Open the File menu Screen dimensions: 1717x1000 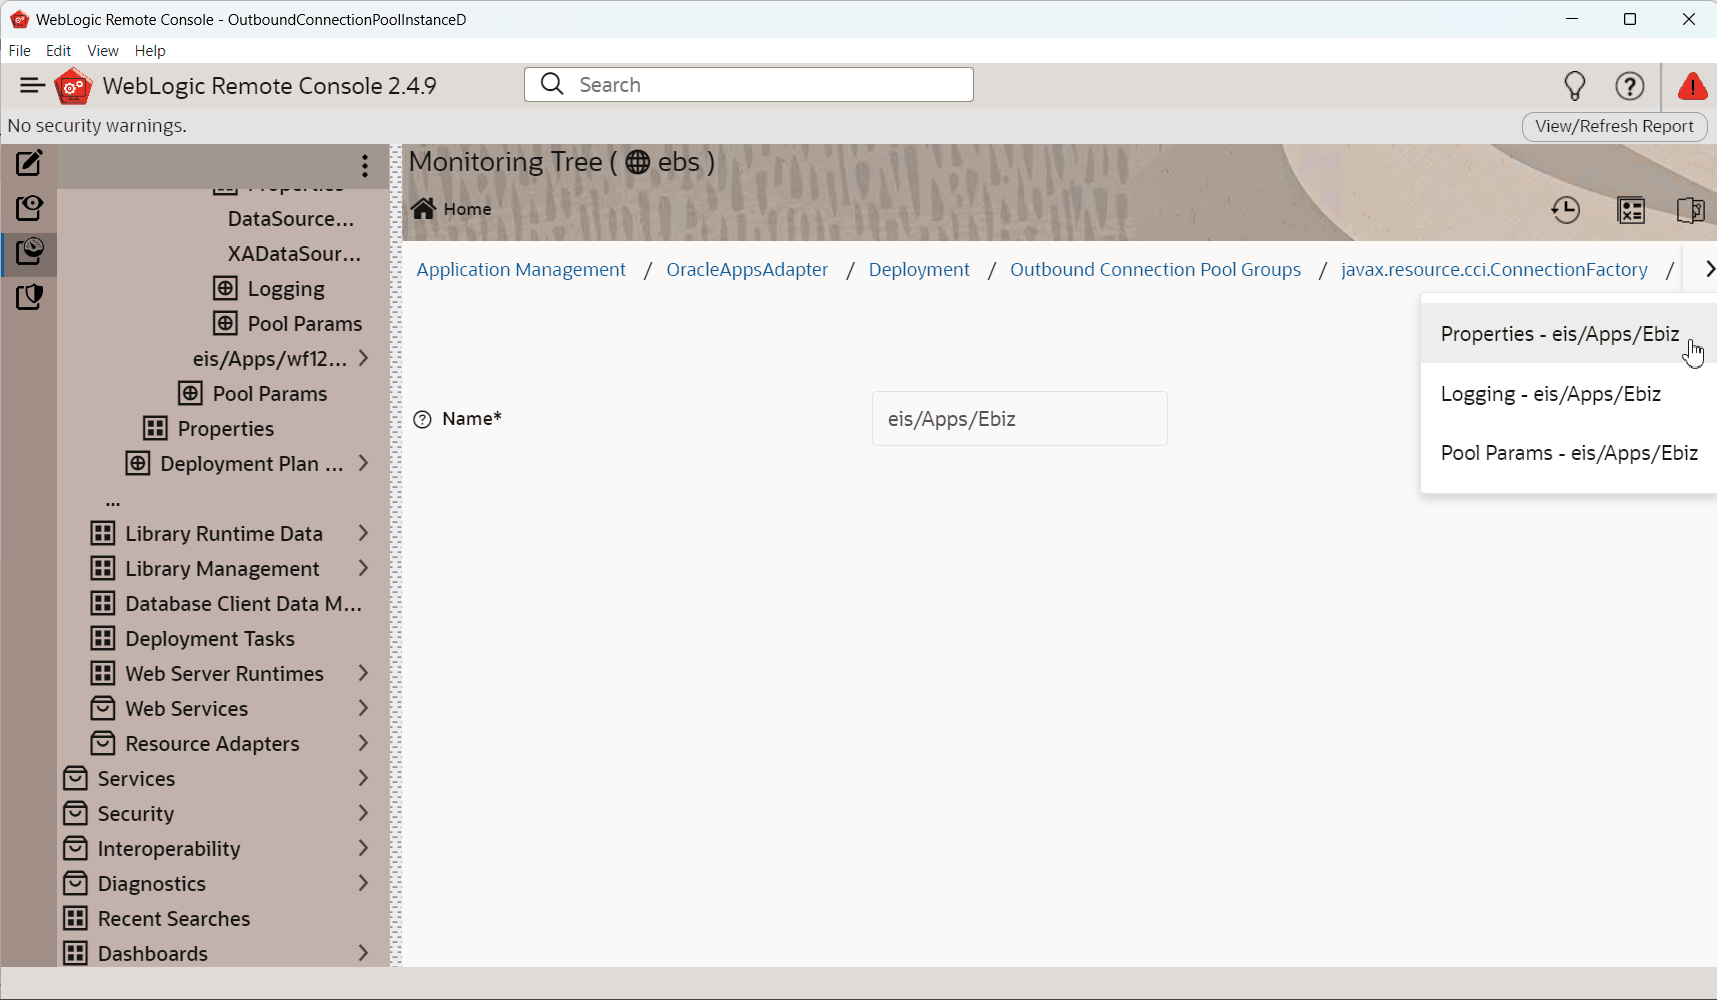click(20, 51)
